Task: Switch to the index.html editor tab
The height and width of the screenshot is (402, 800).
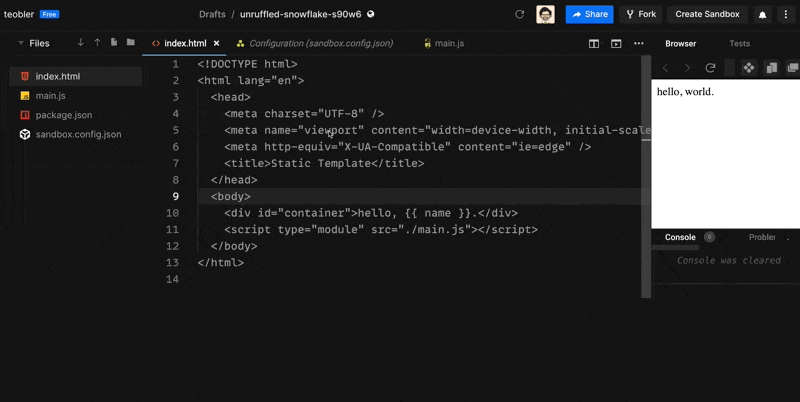Action: point(185,43)
